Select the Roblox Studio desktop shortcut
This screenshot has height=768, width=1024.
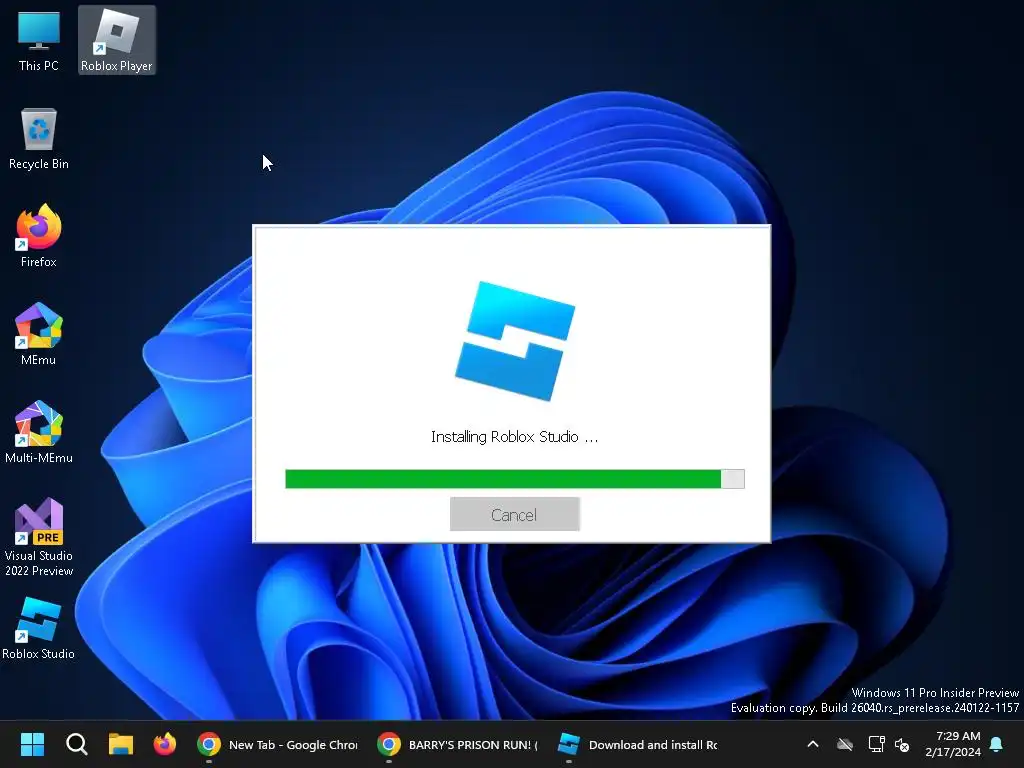pyautogui.click(x=39, y=628)
